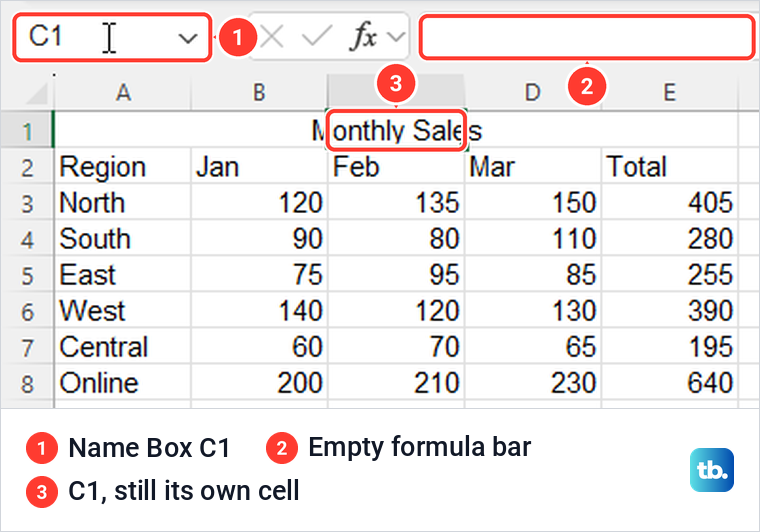
Task: Click the Region header cell
Action: click(123, 166)
